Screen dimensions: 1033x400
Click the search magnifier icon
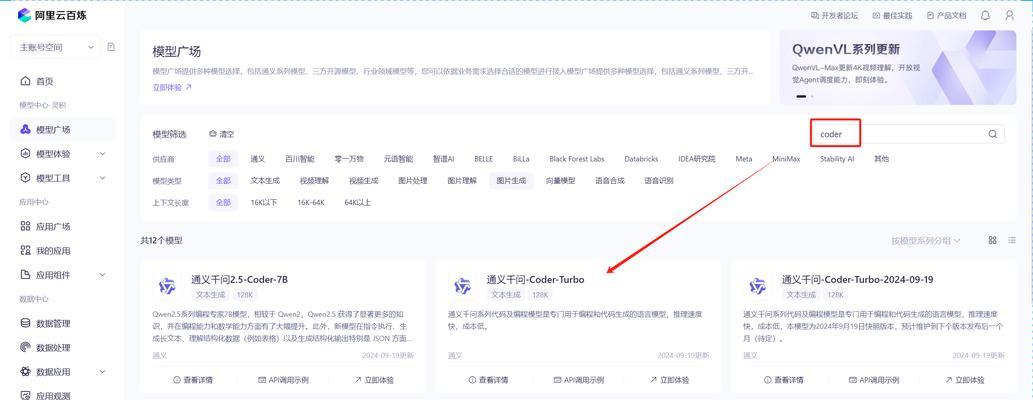tap(993, 134)
